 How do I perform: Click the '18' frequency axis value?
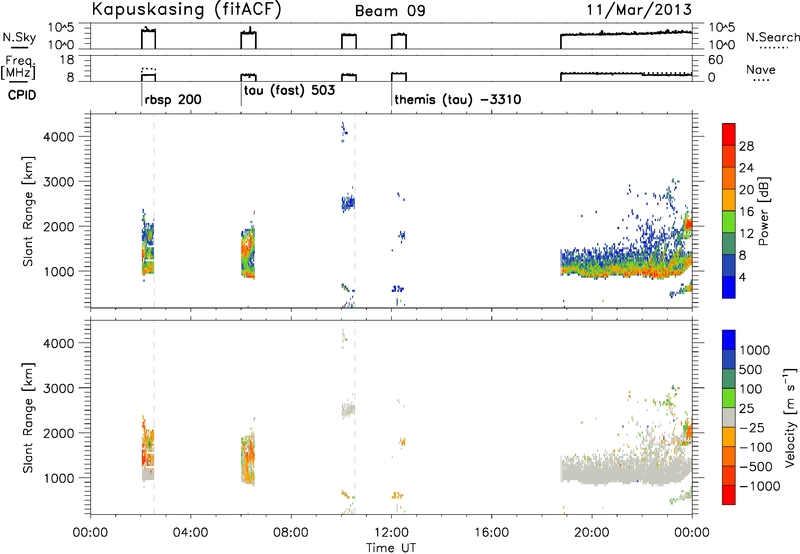(x=67, y=60)
